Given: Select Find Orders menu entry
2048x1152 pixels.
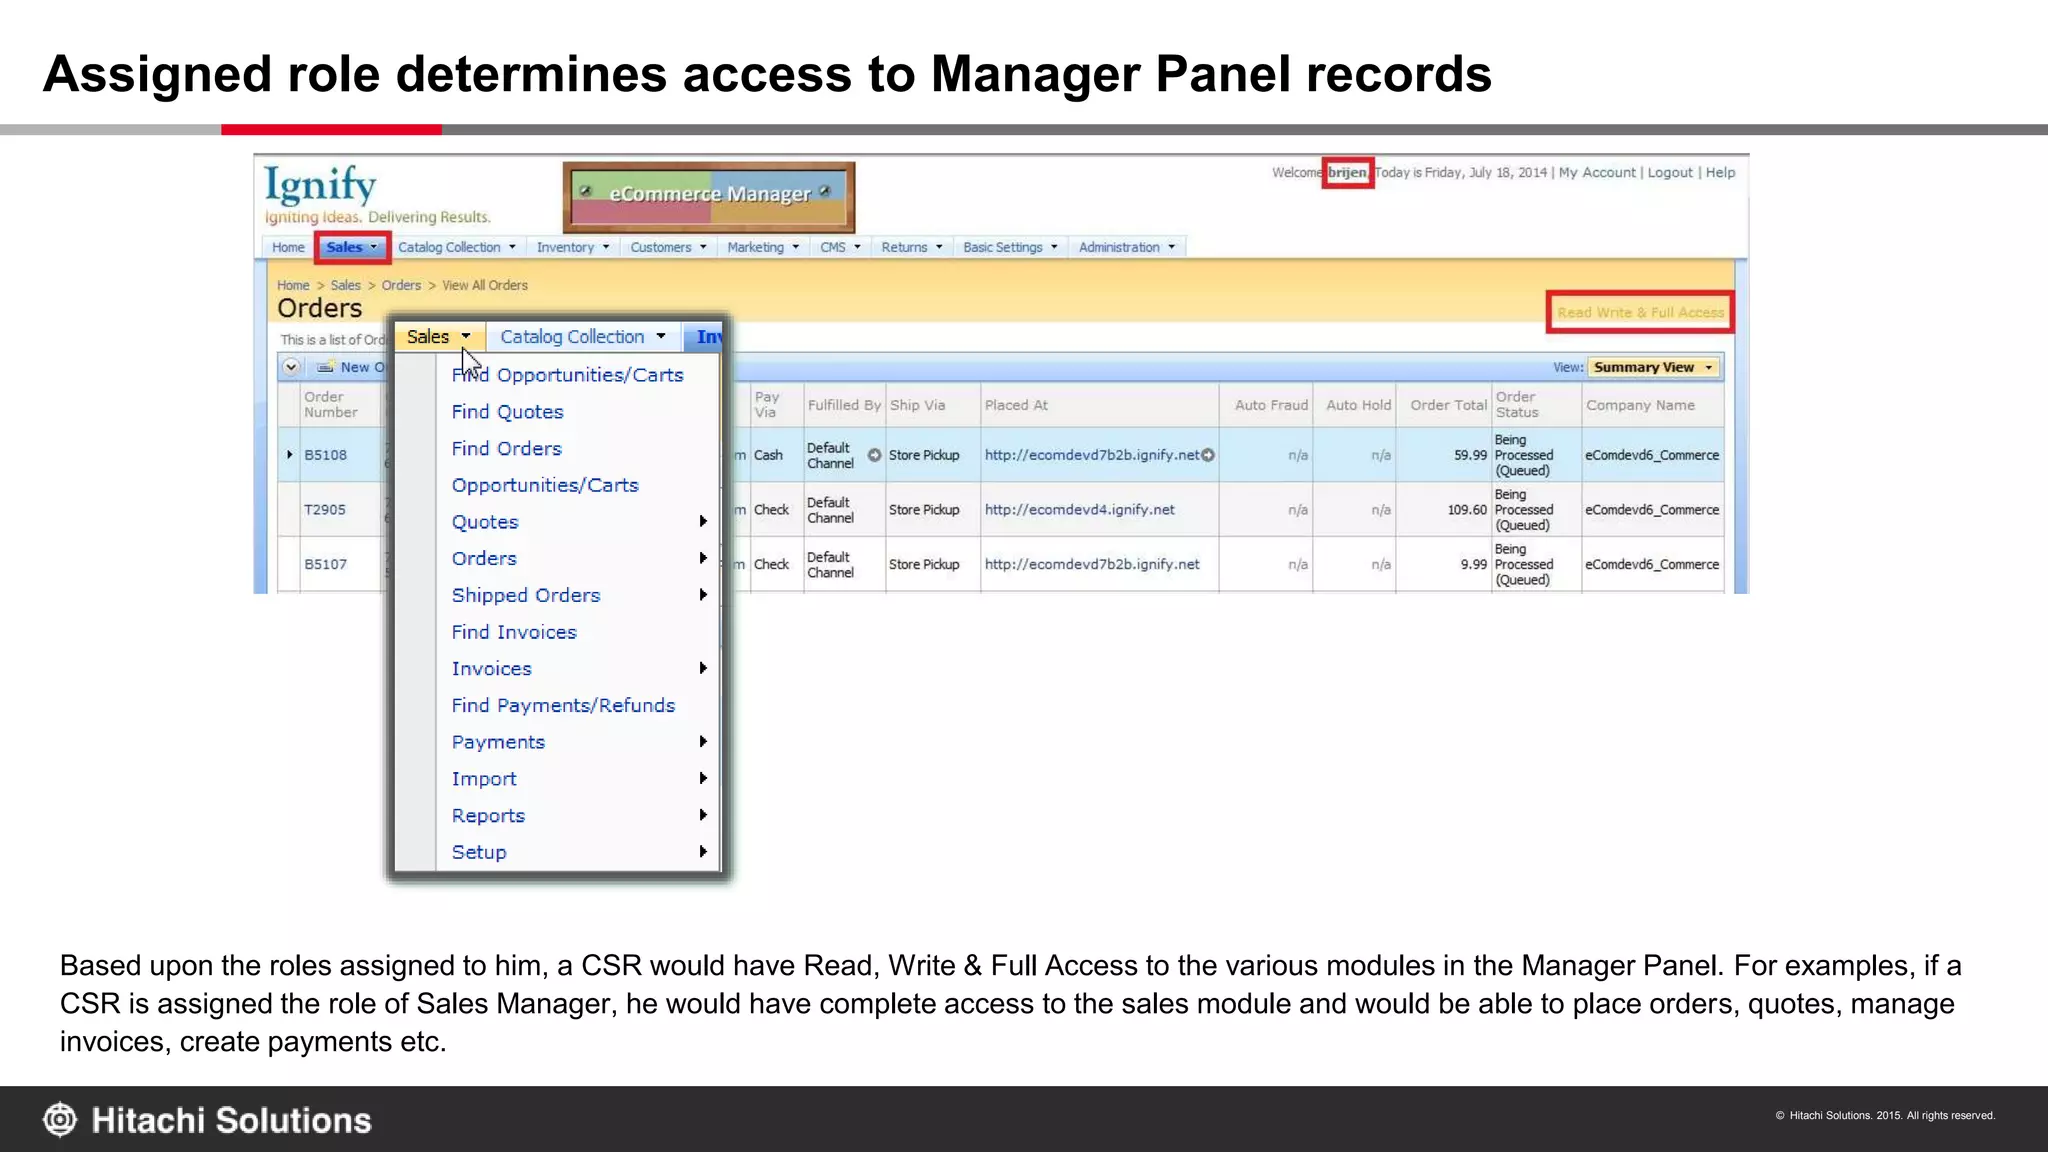Looking at the screenshot, I should 506,449.
